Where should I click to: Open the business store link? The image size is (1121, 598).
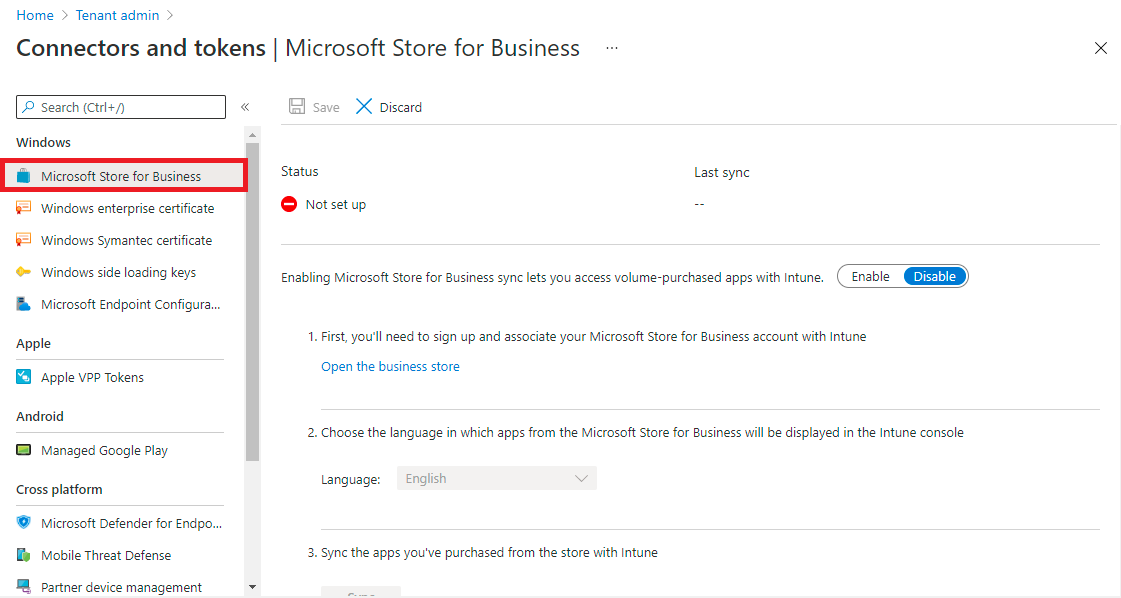click(x=390, y=366)
